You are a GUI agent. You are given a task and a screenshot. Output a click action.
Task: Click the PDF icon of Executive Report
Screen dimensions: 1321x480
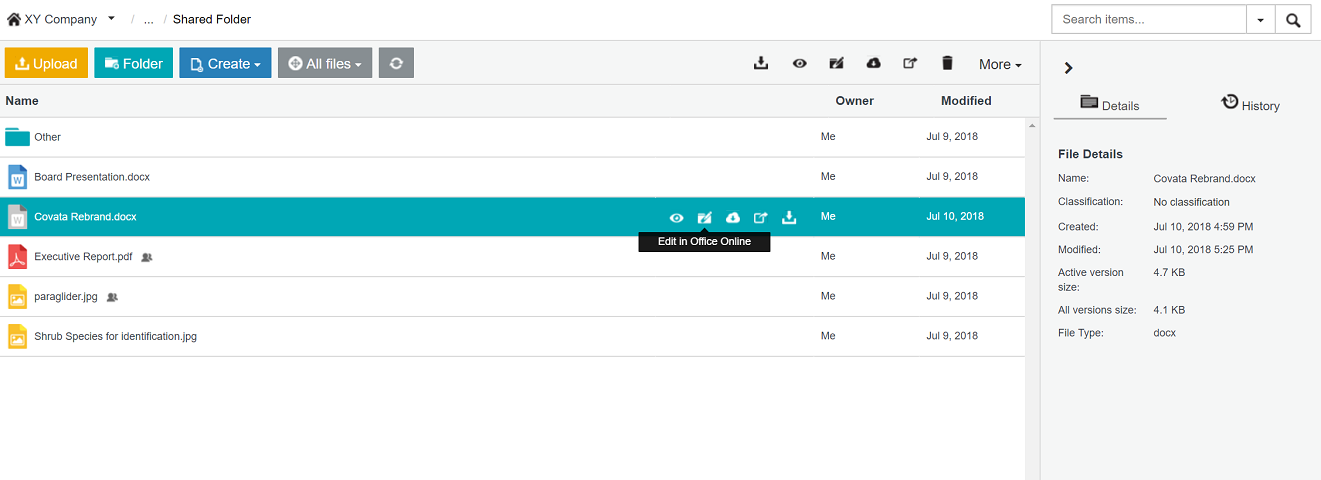click(x=17, y=257)
